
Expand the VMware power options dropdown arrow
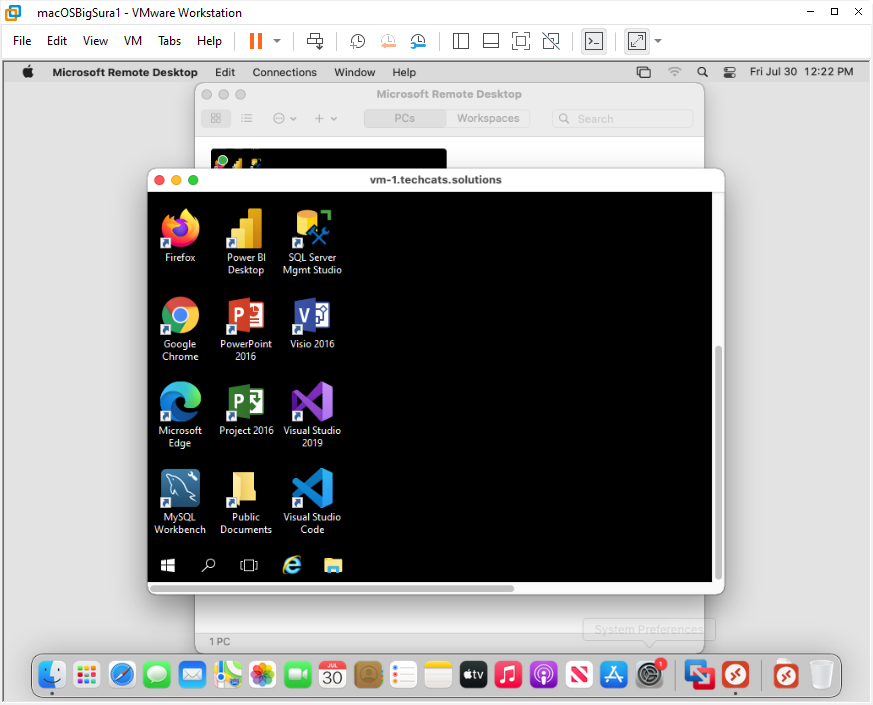click(x=277, y=41)
